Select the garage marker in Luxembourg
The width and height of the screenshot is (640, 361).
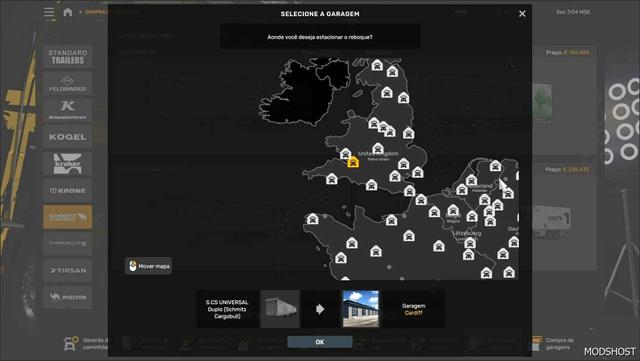coord(470,243)
